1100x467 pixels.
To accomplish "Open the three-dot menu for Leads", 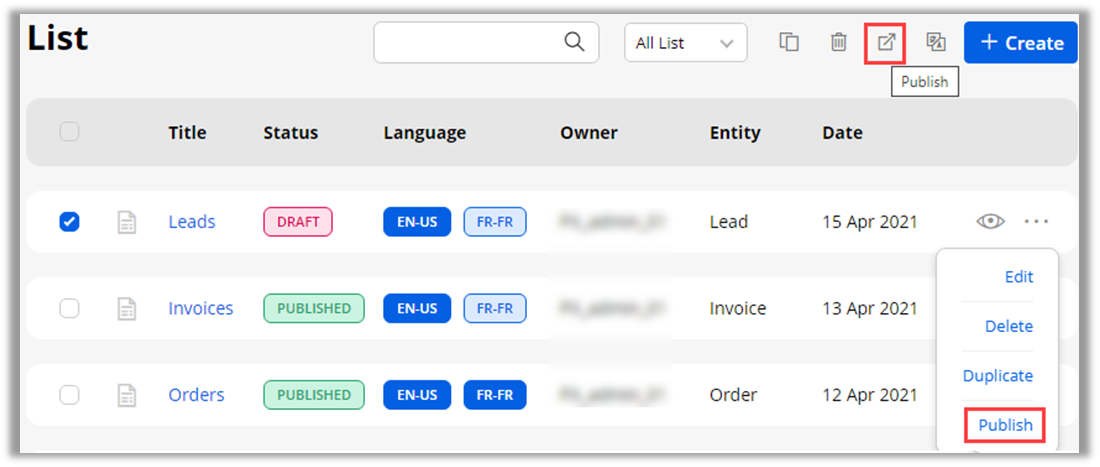I will click(x=1036, y=221).
